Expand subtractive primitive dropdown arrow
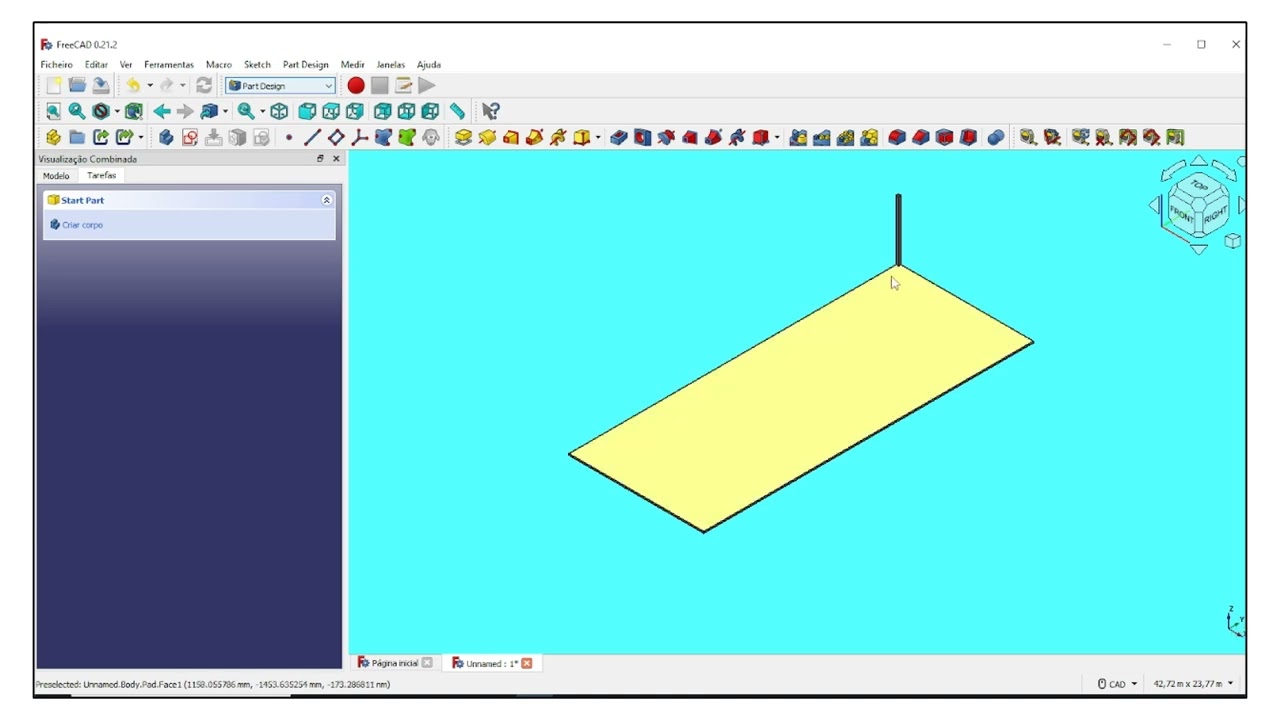 tap(777, 138)
